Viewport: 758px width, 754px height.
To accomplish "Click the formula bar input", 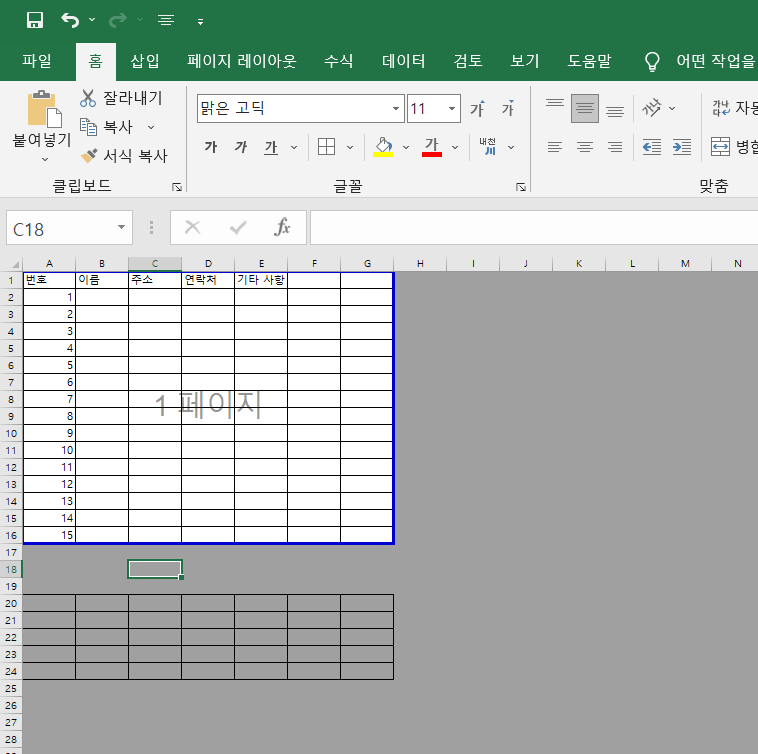I will pyautogui.click(x=534, y=228).
